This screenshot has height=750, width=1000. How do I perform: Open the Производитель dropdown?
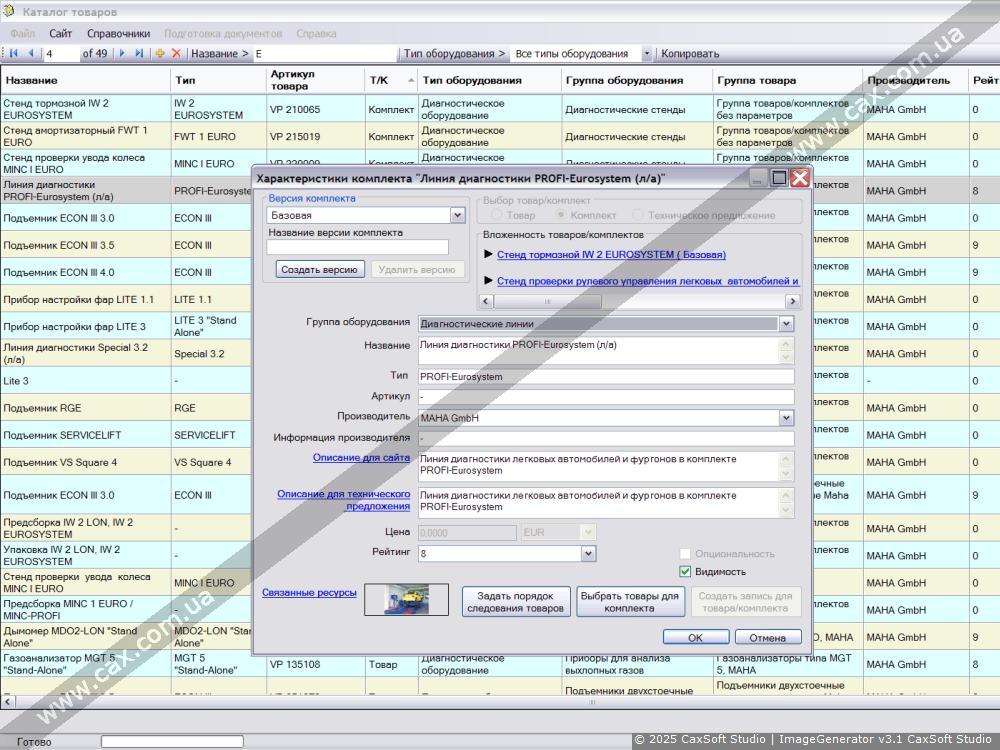click(786, 418)
